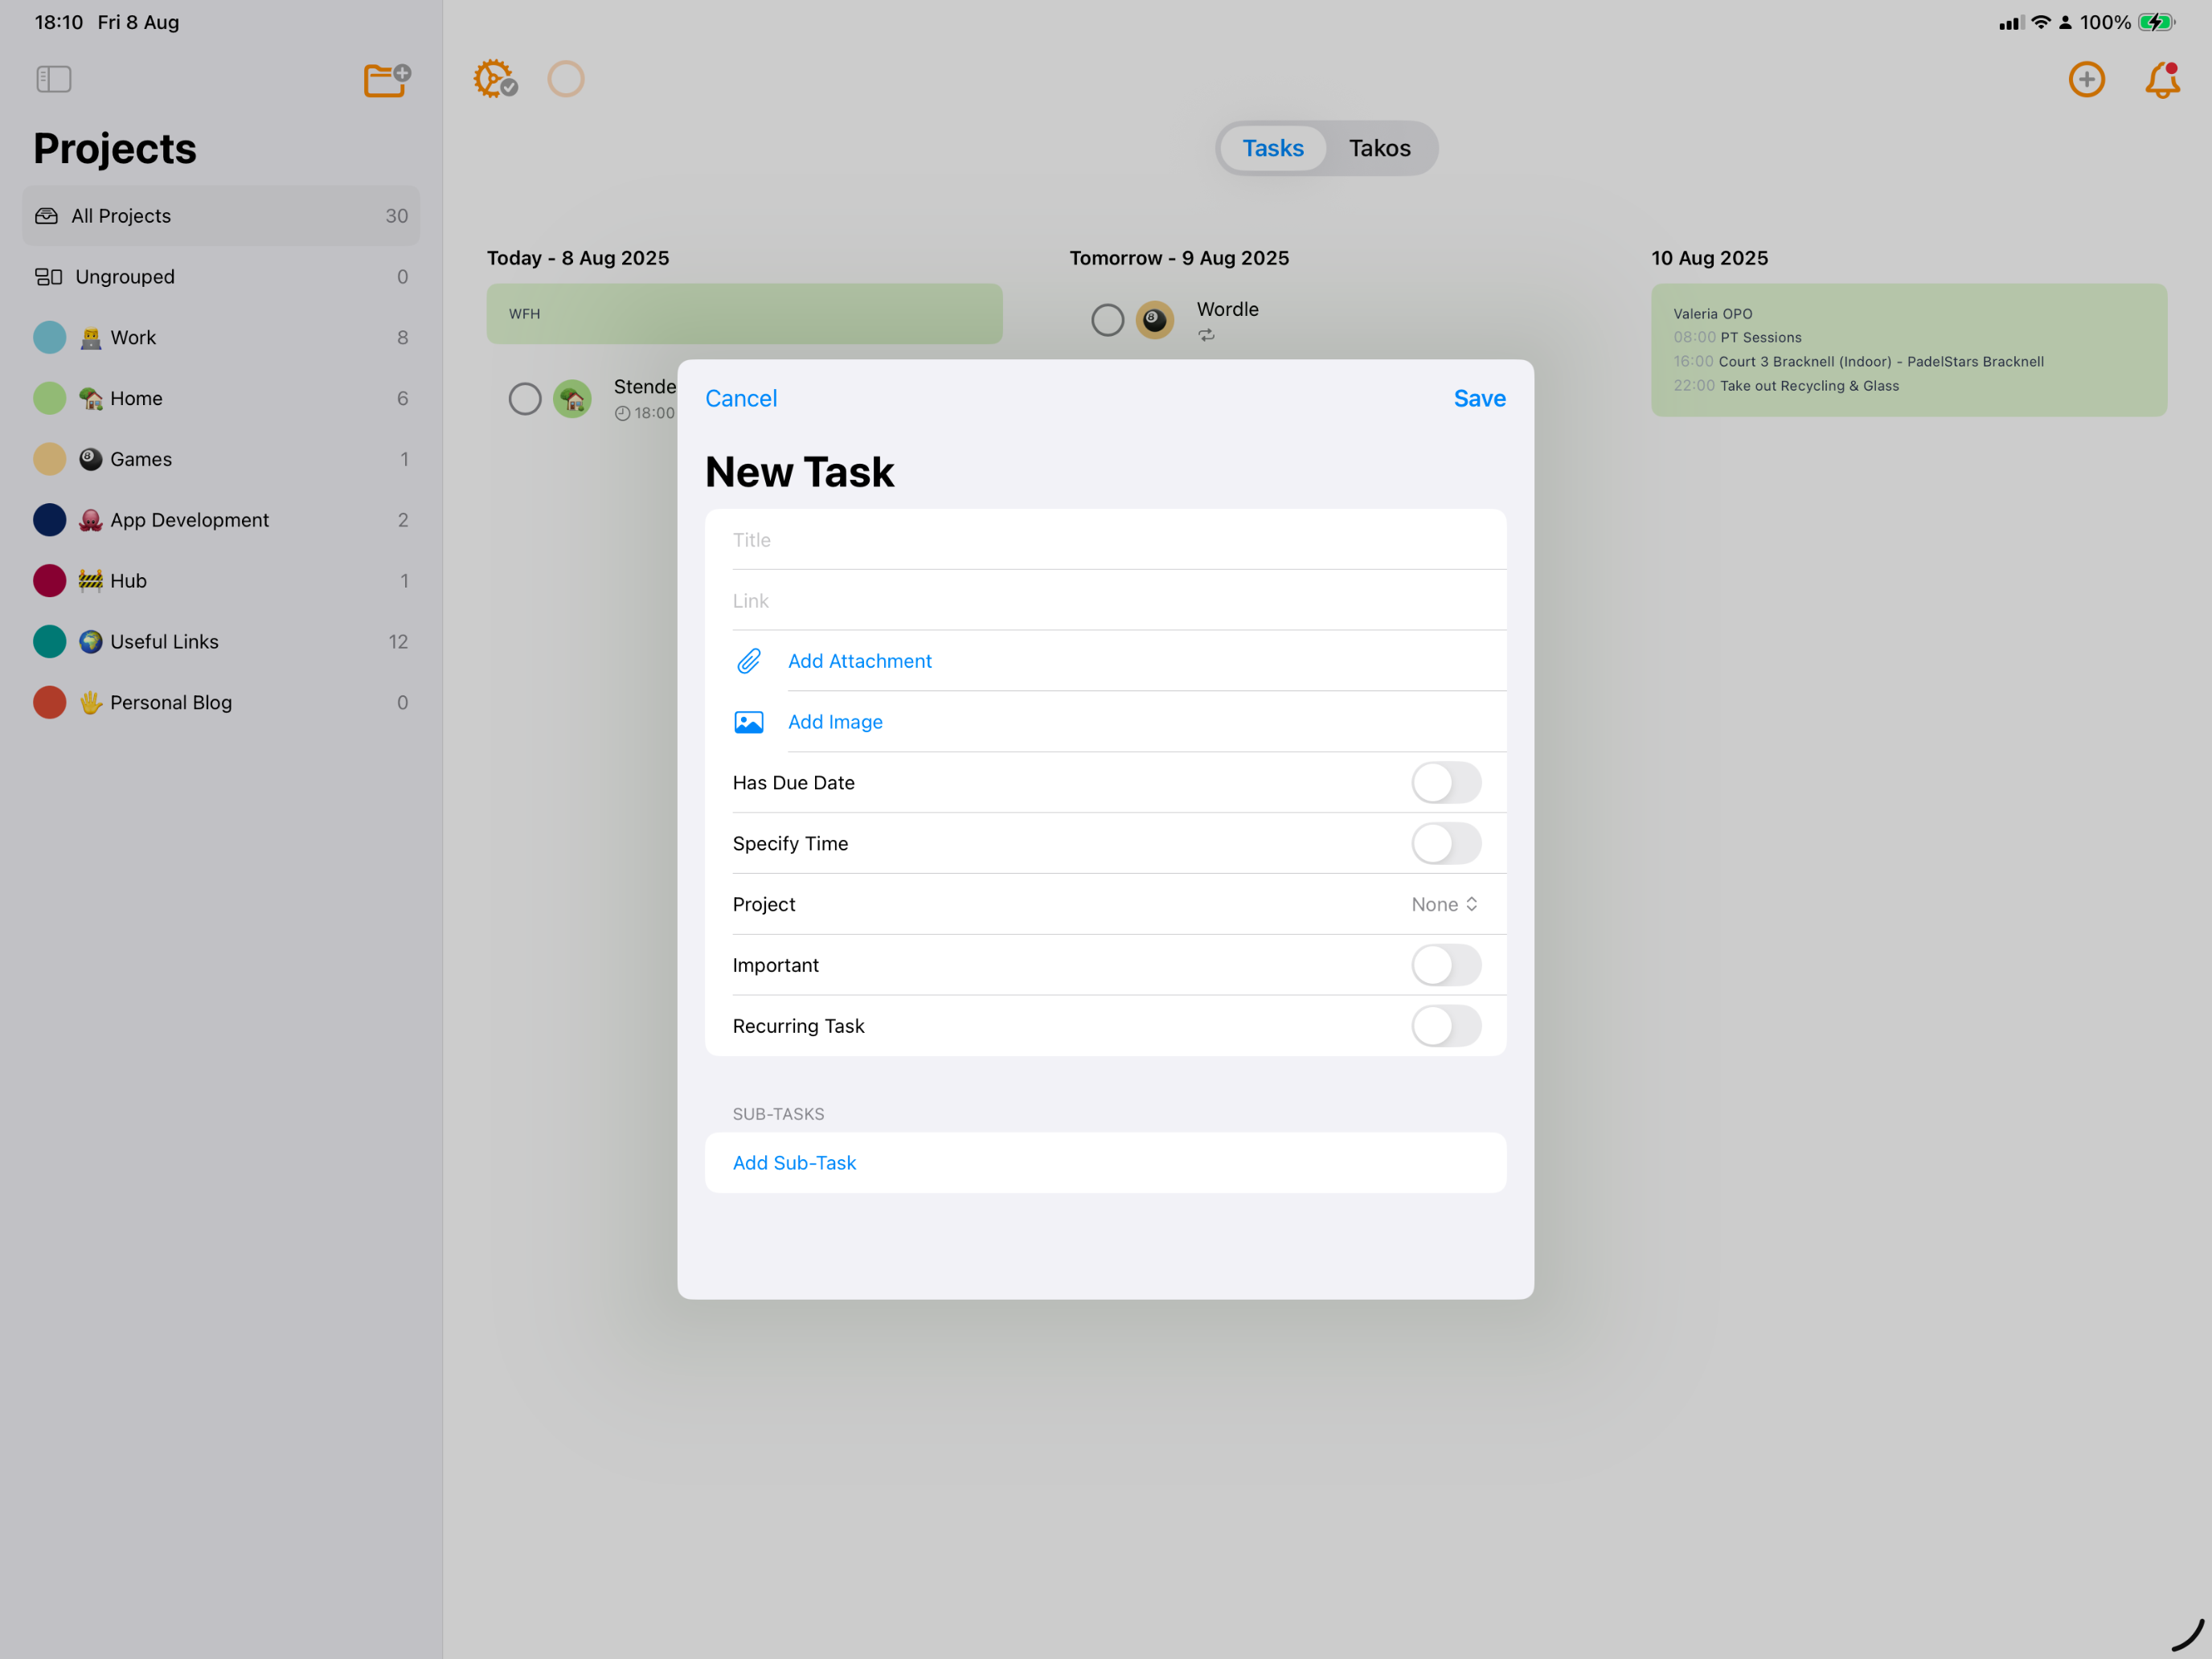
Task: Enable the Recurring Task switch
Action: (x=1446, y=1026)
